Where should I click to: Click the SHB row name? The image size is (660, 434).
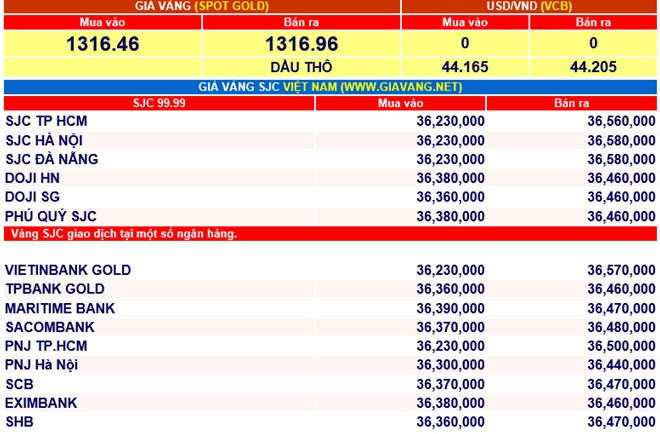pyautogui.click(x=19, y=421)
